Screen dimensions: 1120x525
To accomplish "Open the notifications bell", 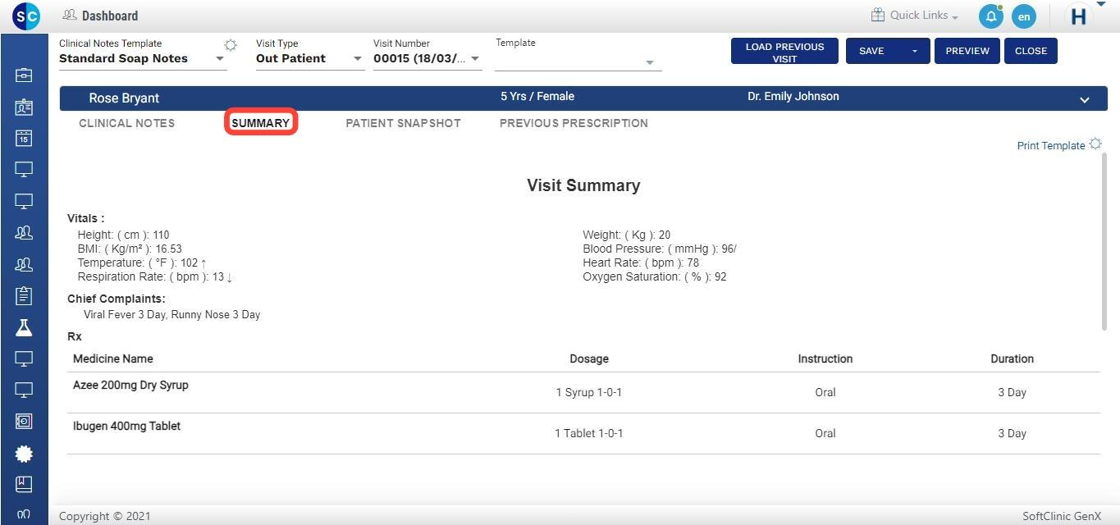I will (991, 16).
